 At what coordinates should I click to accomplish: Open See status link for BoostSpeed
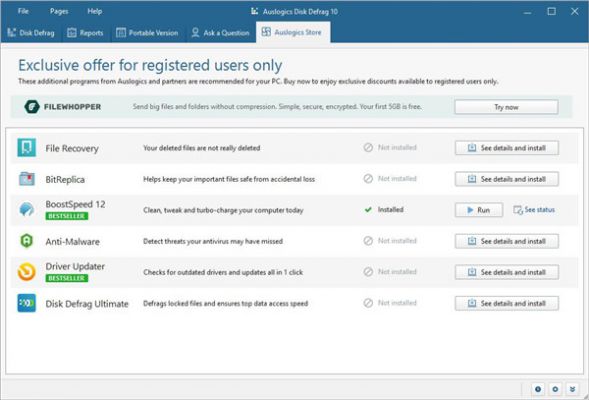534,210
